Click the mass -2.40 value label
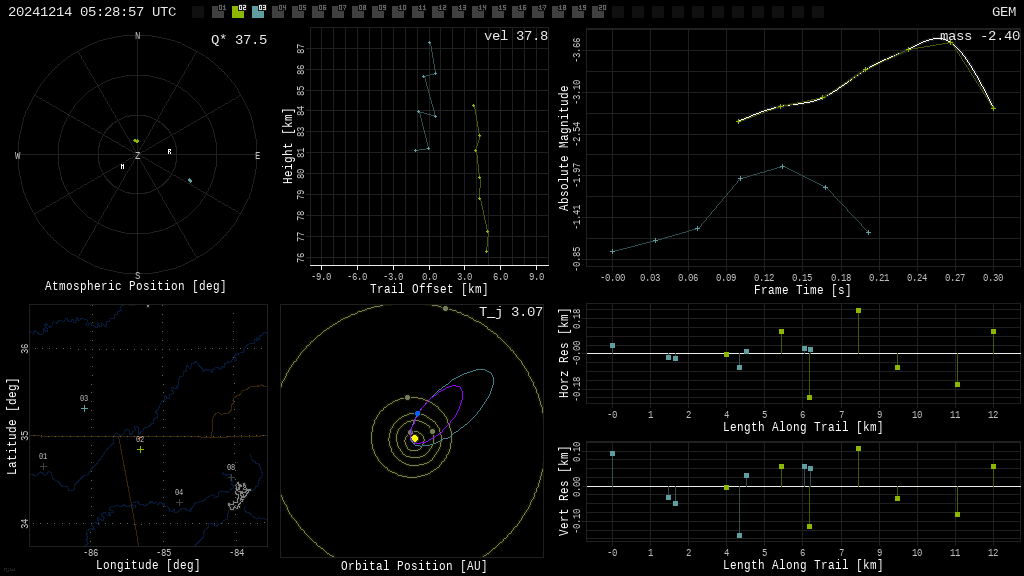The width and height of the screenshot is (1024, 576). (x=979, y=36)
